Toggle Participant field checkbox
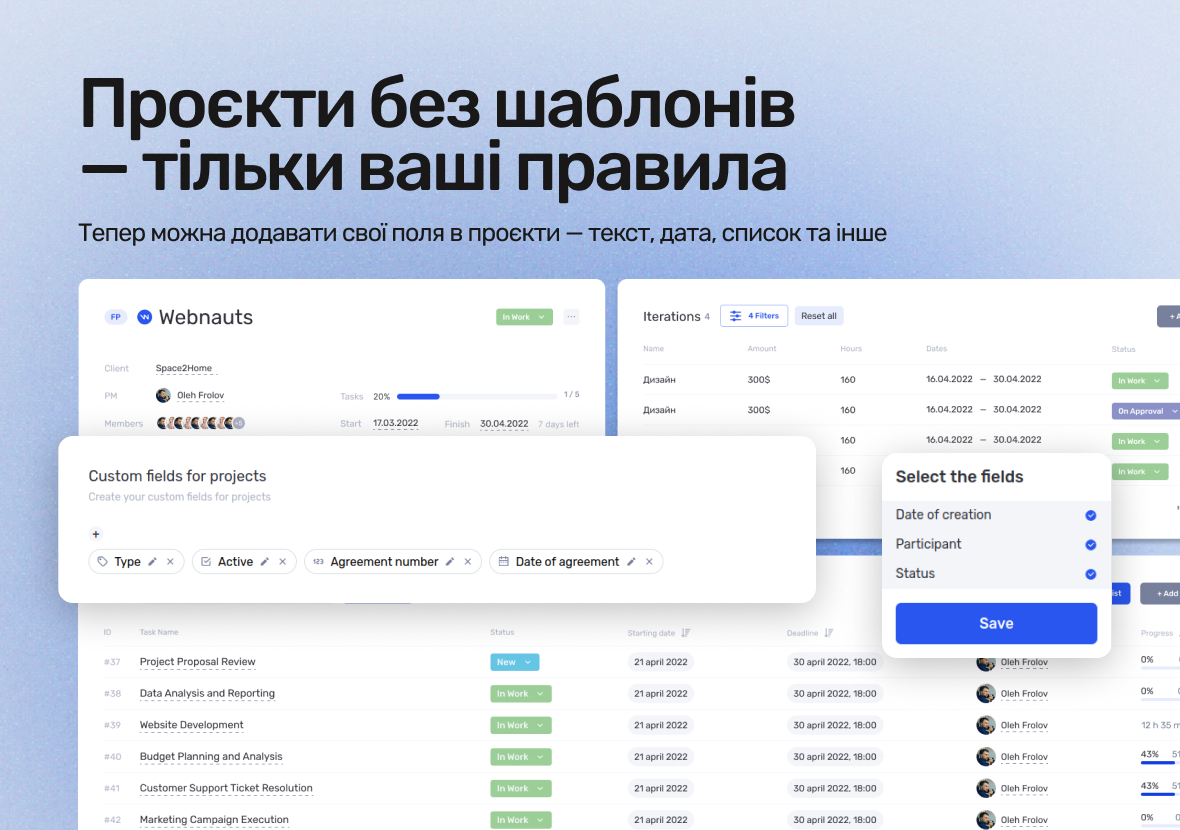The width and height of the screenshot is (1180, 830). pos(1090,545)
